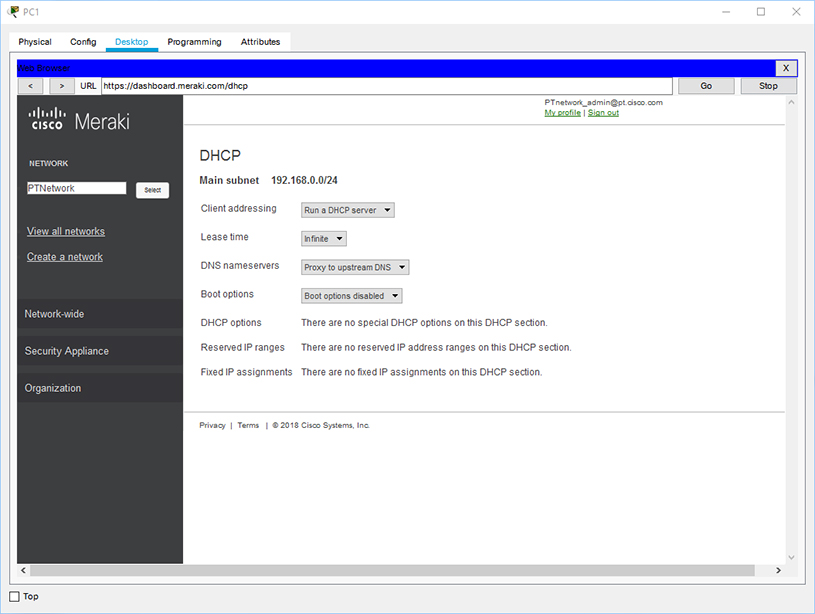Viewport: 815px width, 614px height.
Task: Click the vertical scrollbar down arrow
Action: [x=791, y=557]
